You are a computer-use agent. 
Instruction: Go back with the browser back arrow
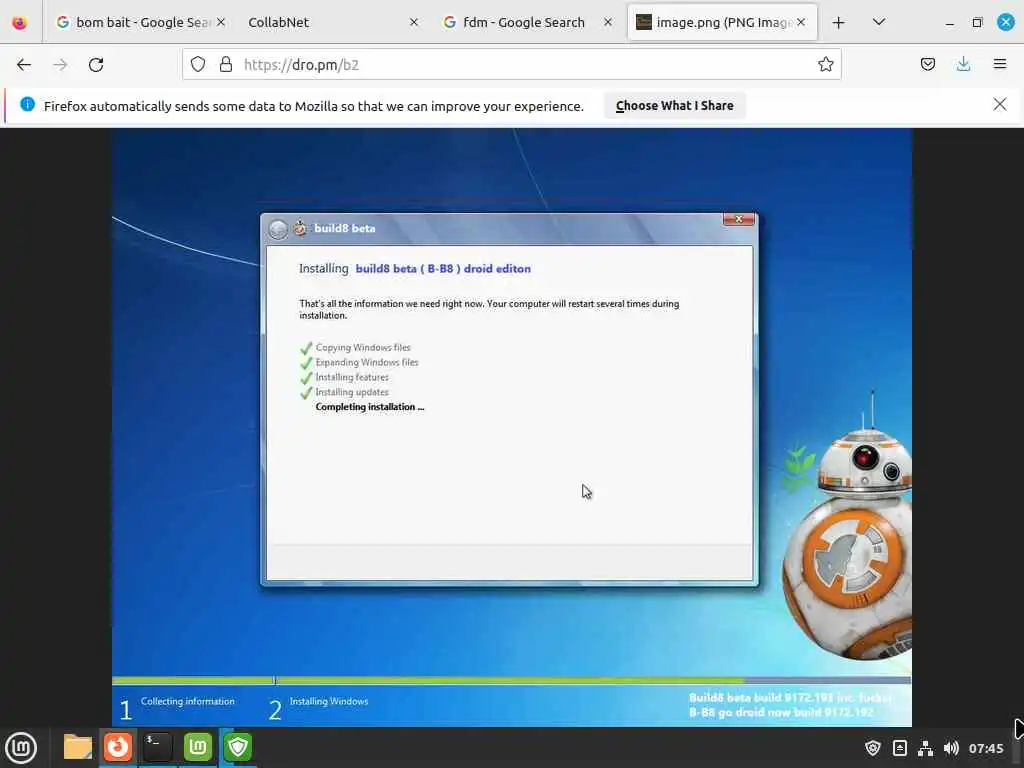click(x=24, y=65)
